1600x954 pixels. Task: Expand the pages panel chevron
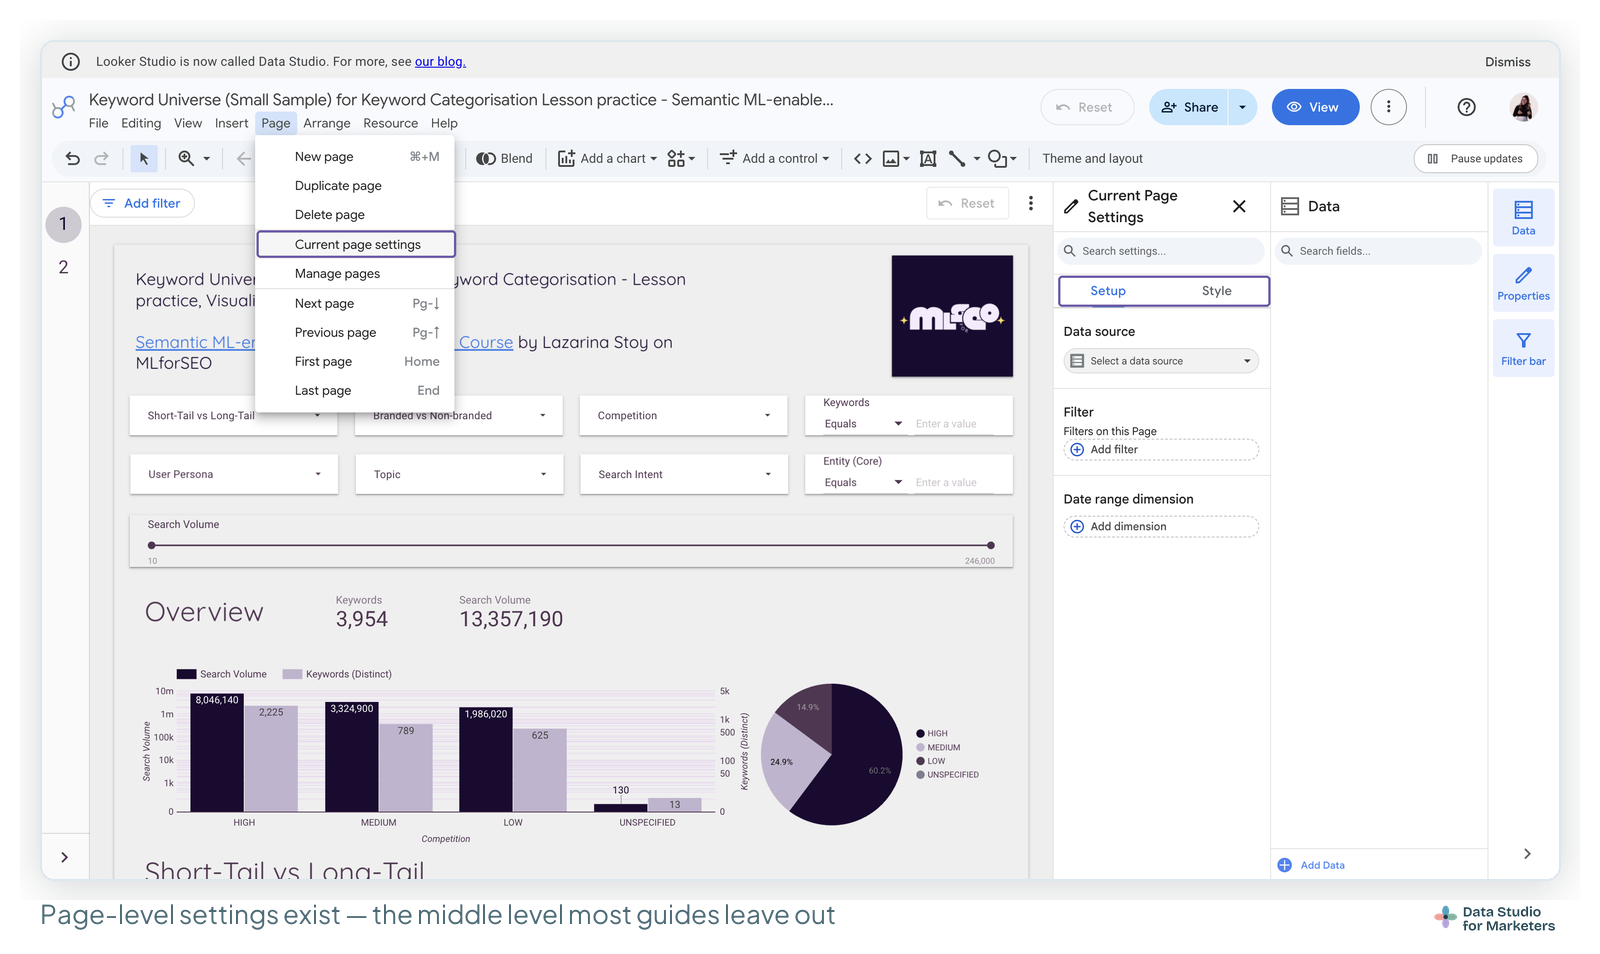(x=64, y=857)
